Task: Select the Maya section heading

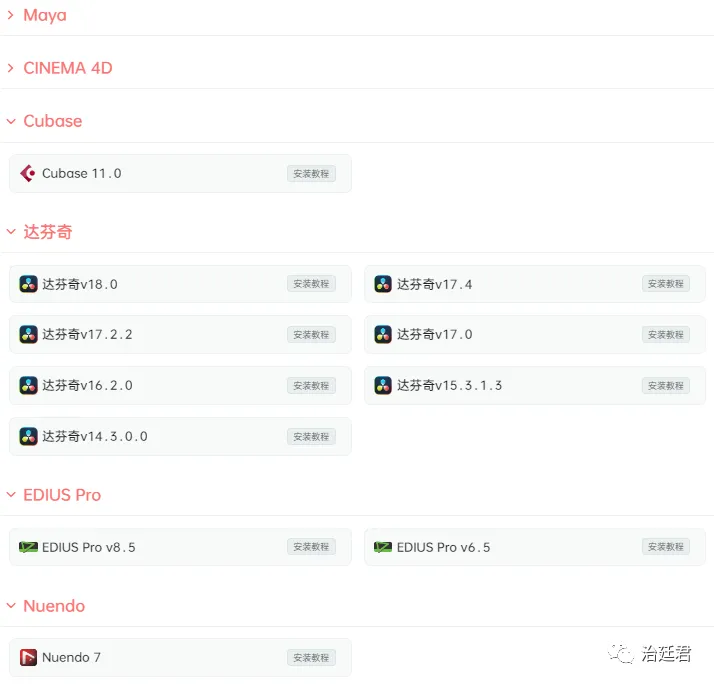Action: 45,15
